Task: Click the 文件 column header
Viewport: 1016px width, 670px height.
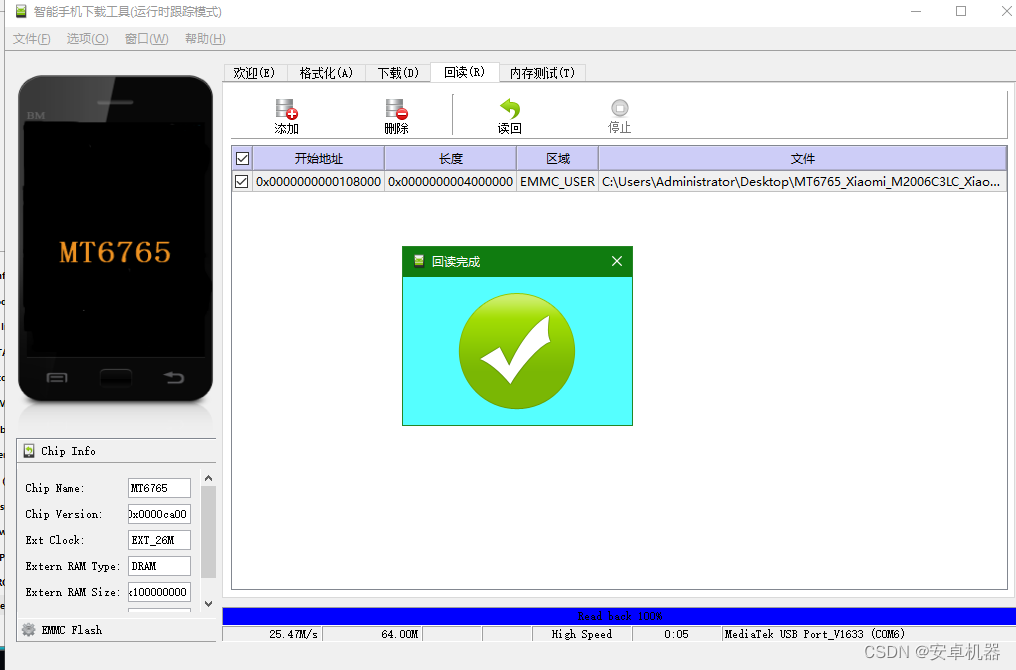Action: pos(803,158)
